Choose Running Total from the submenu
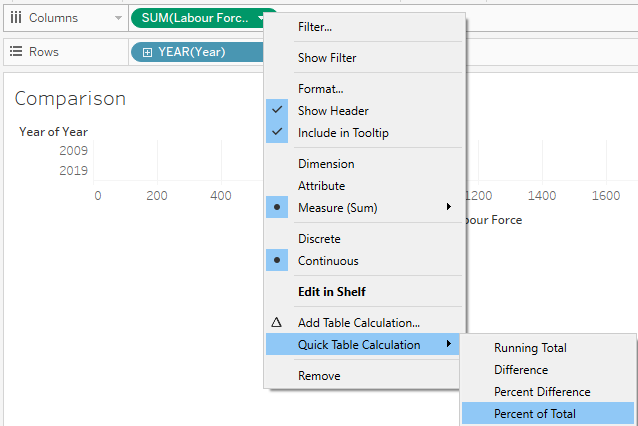Screen dimensions: 638x426 [530, 348]
